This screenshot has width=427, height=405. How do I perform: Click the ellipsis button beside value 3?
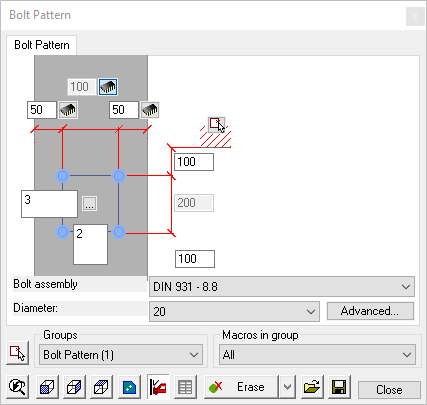89,203
